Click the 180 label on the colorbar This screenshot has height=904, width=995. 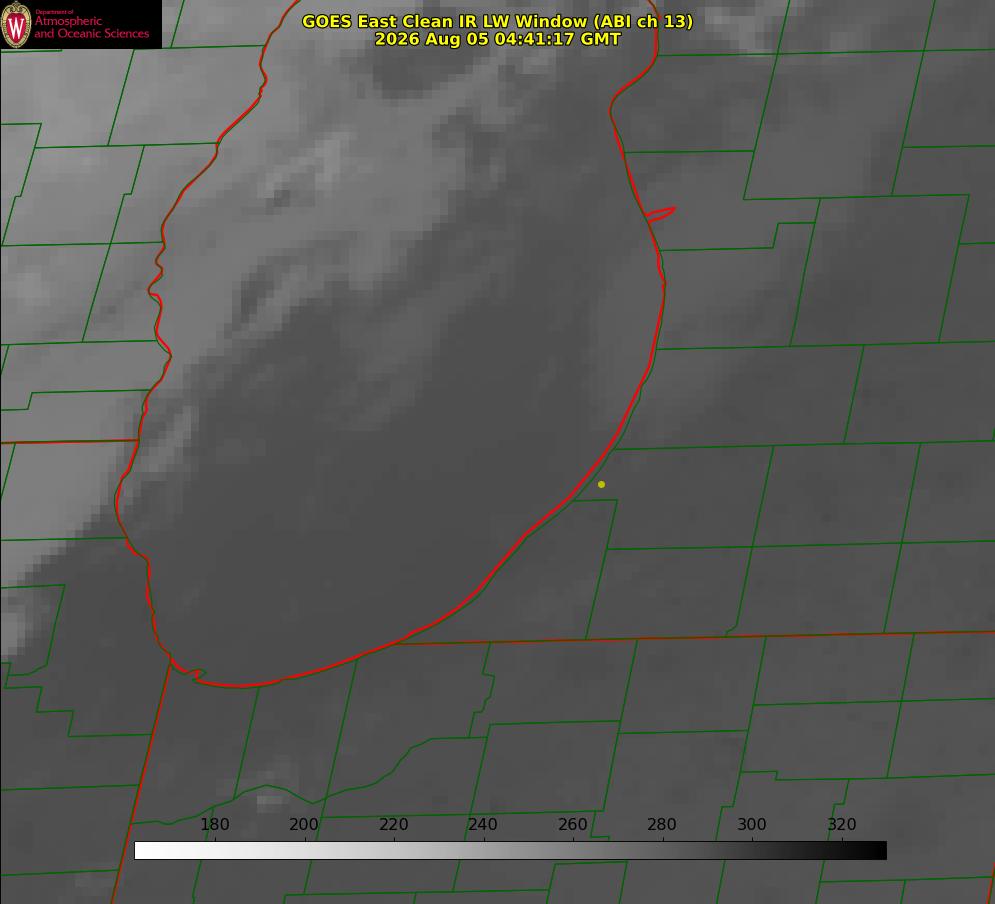[x=214, y=824]
